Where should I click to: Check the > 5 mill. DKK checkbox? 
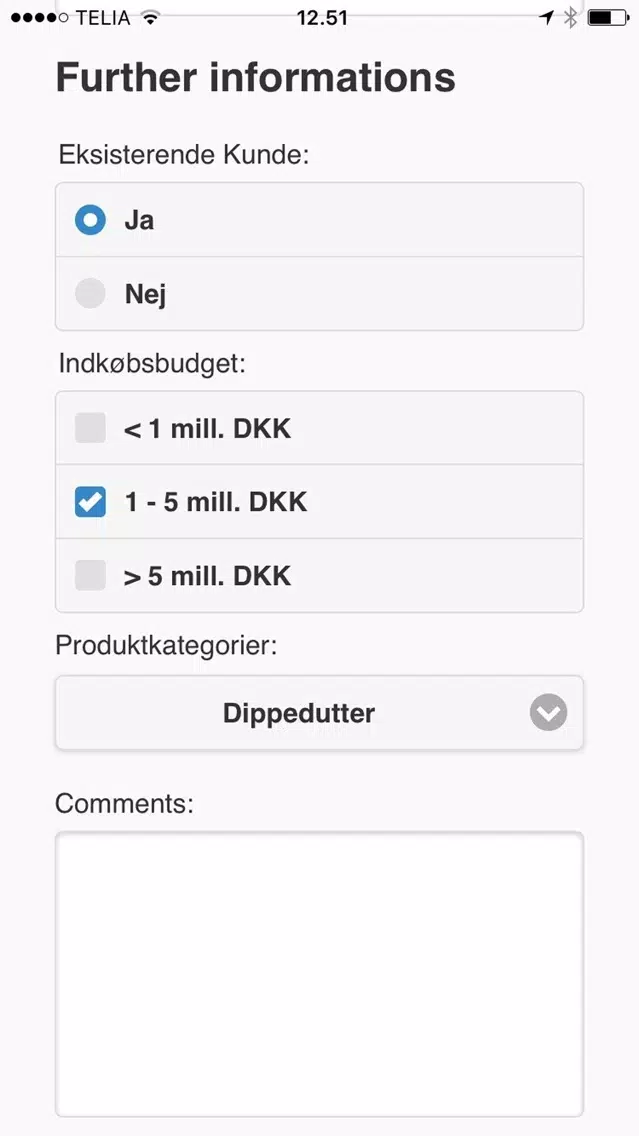(x=90, y=576)
